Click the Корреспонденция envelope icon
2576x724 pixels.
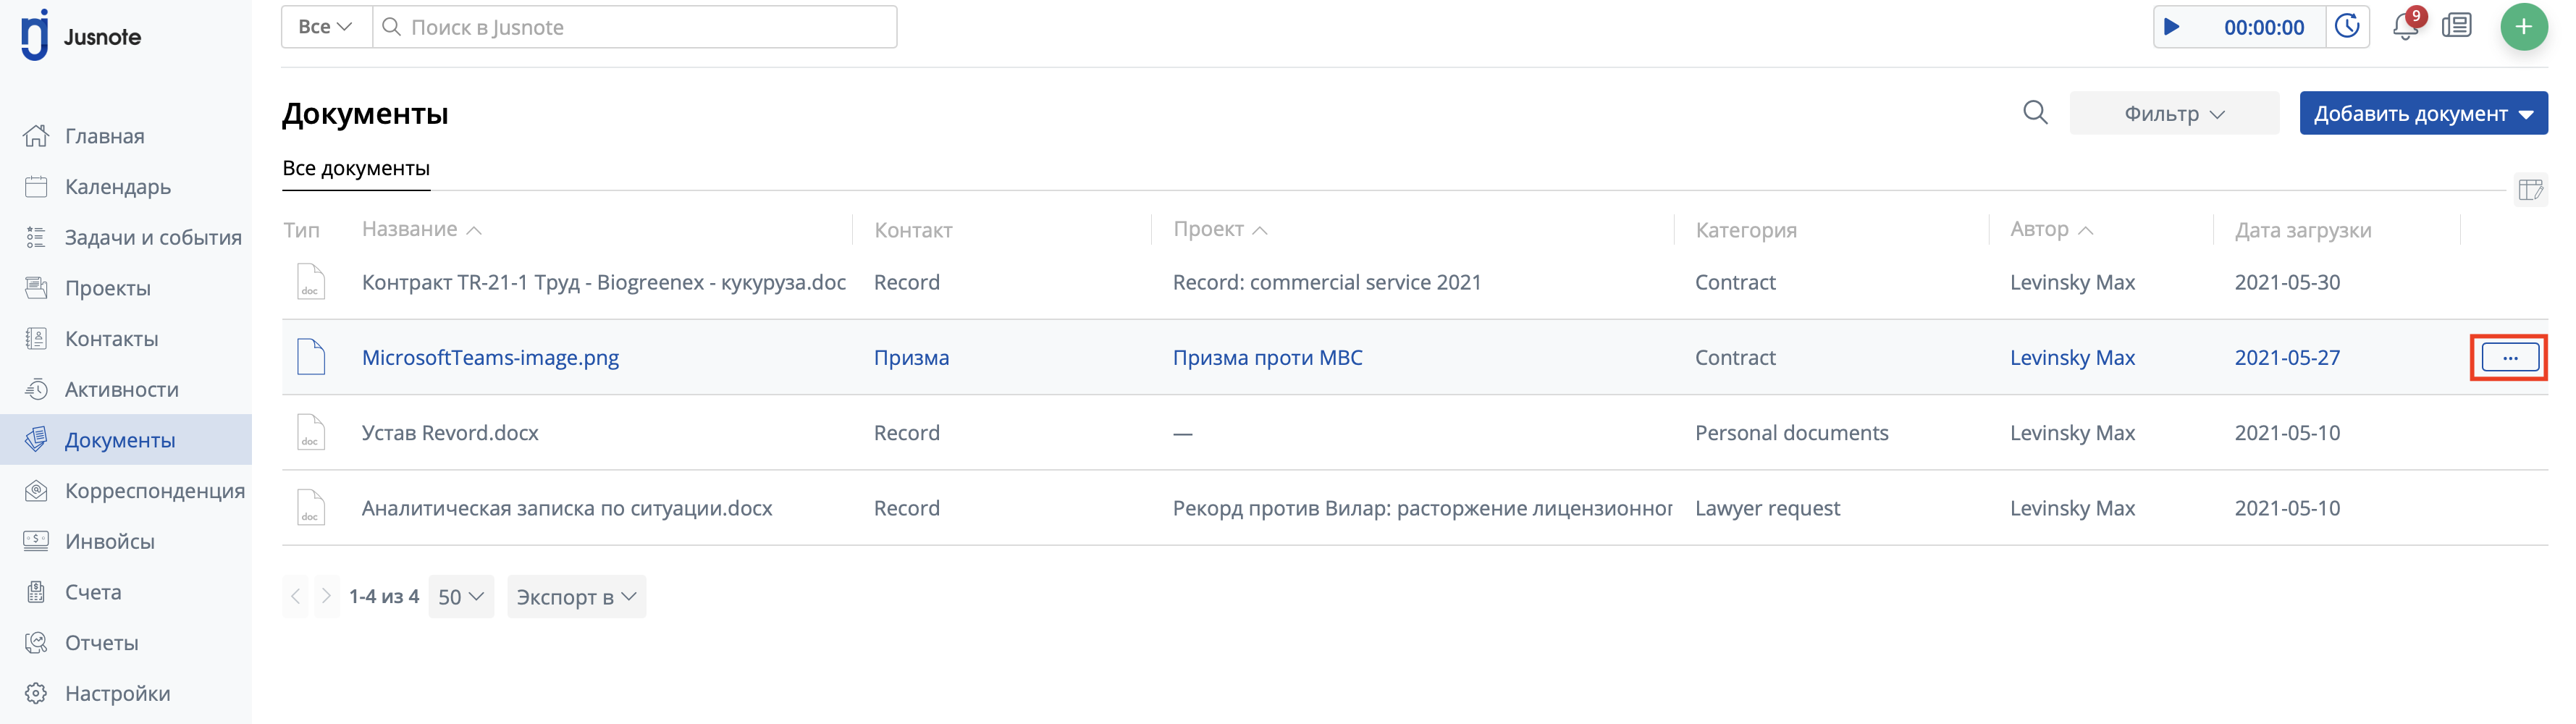(36, 490)
